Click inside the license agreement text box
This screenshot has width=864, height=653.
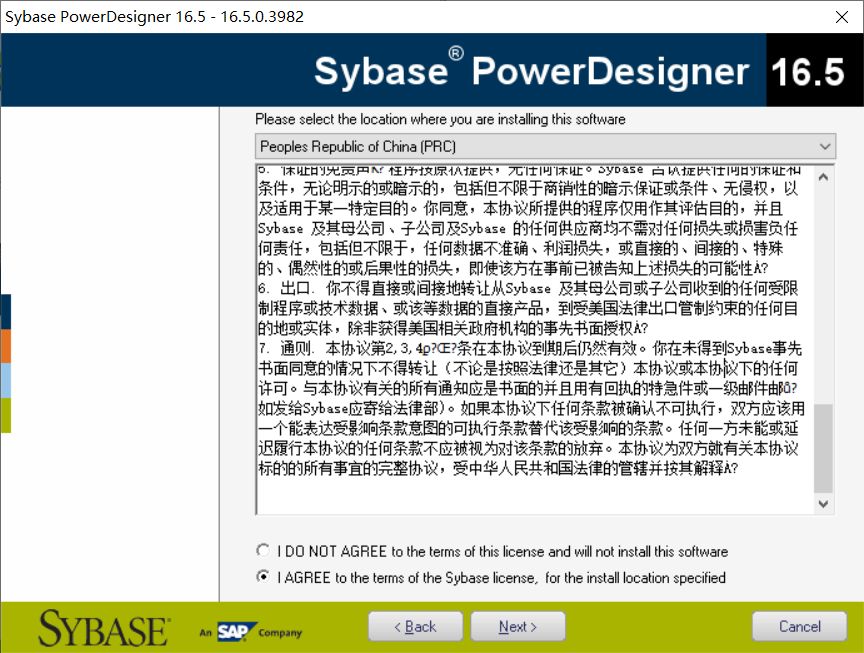tap(534, 339)
